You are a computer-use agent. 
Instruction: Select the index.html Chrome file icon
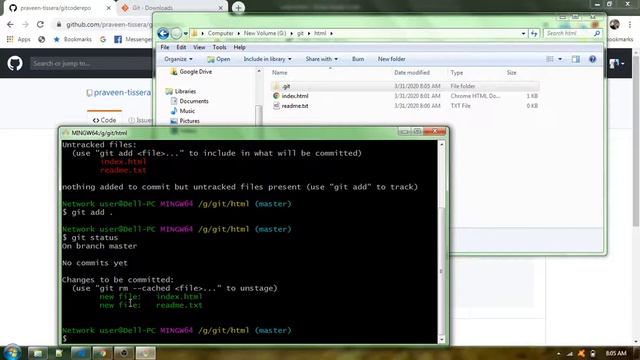pos(276,96)
